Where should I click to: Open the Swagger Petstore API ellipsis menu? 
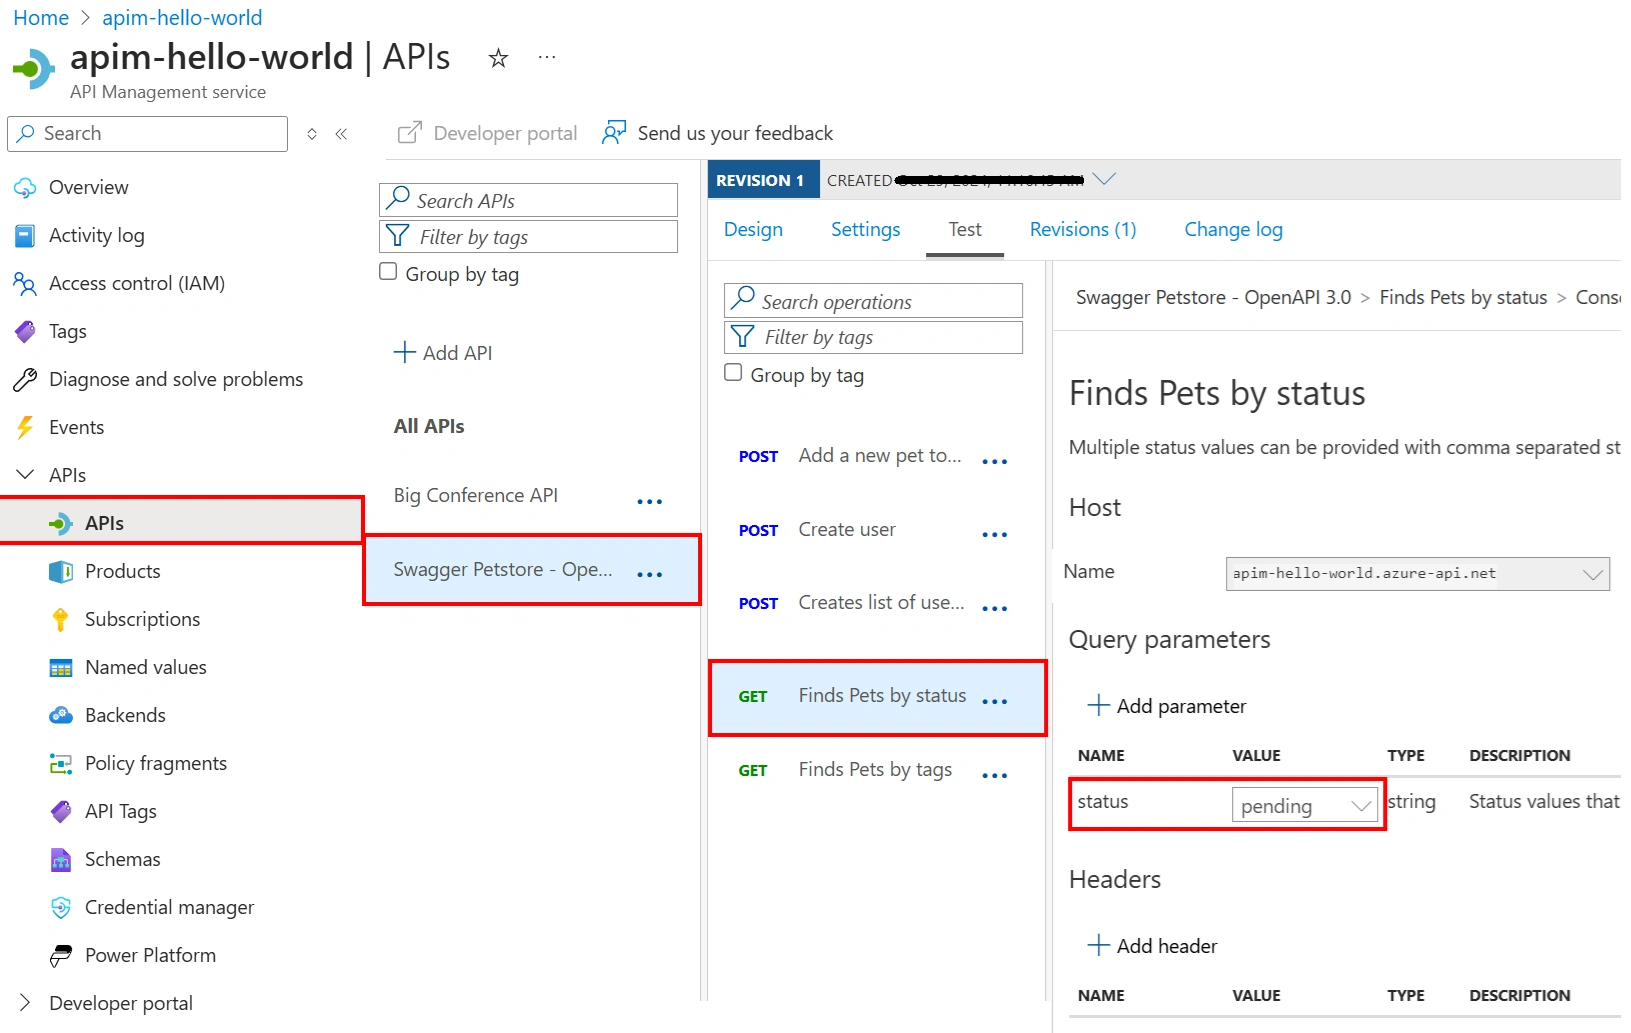[x=650, y=574]
